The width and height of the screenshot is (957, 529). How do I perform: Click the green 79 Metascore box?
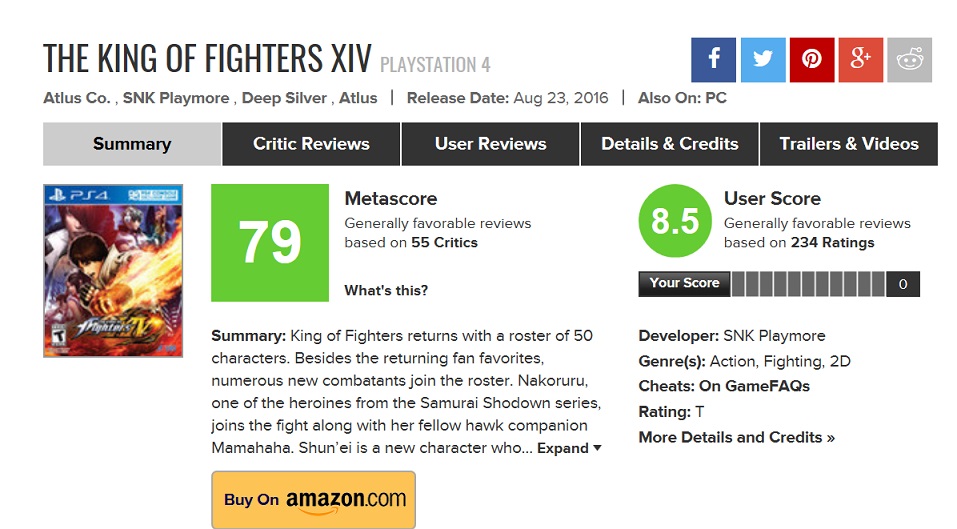270,243
